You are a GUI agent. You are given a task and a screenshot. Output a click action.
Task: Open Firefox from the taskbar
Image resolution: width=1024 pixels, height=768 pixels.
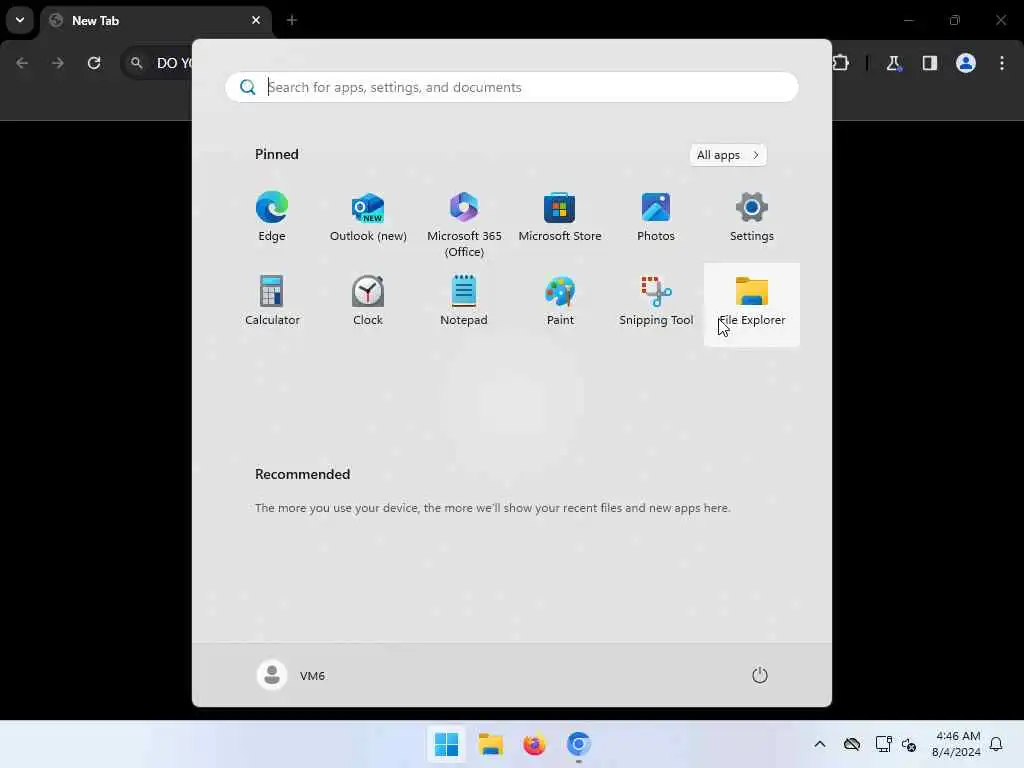[x=534, y=744]
